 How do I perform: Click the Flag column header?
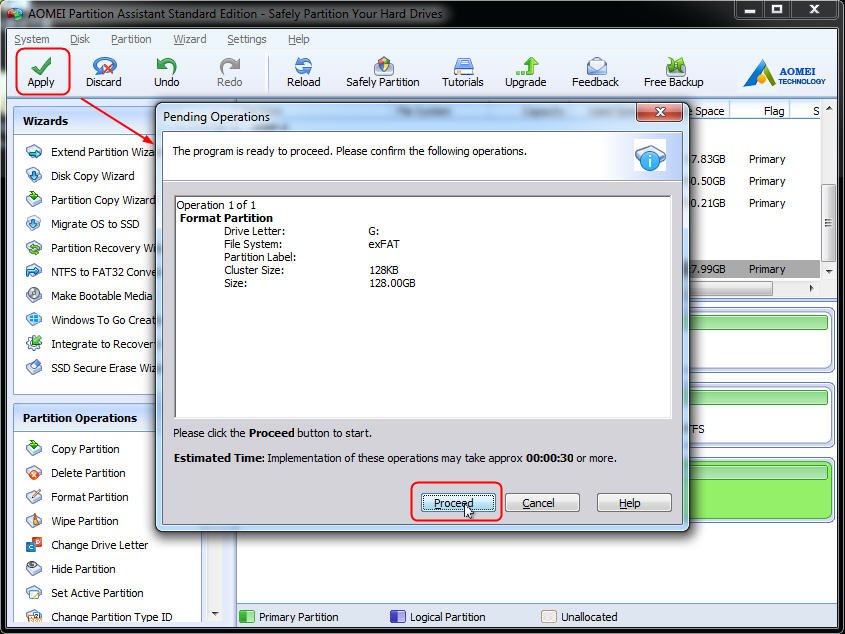click(774, 111)
